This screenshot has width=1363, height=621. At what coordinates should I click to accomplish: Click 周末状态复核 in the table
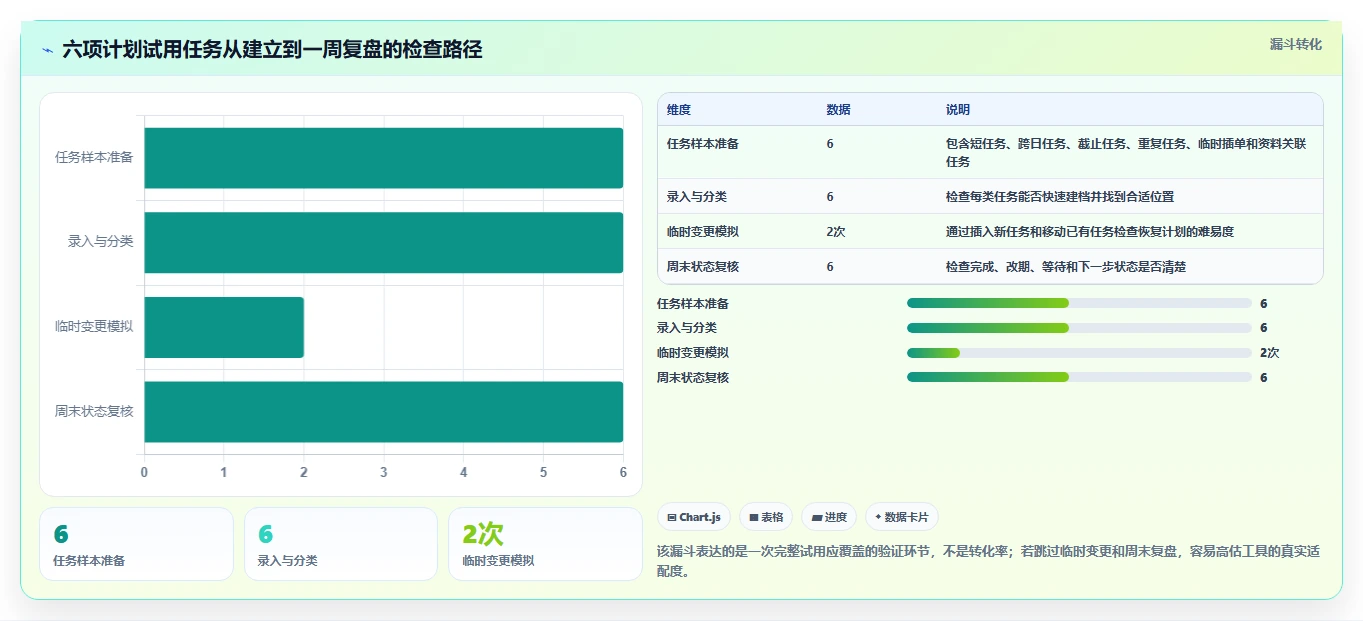click(x=703, y=267)
